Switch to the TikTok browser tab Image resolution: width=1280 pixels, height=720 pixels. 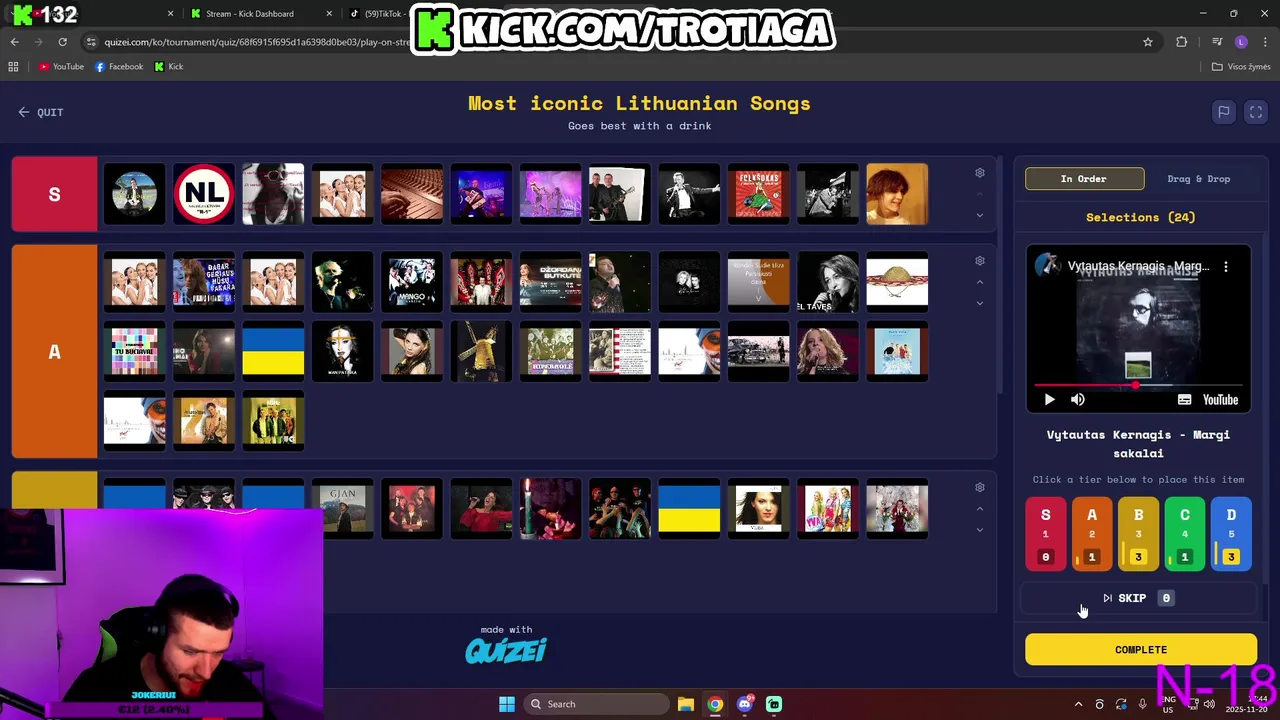[378, 14]
